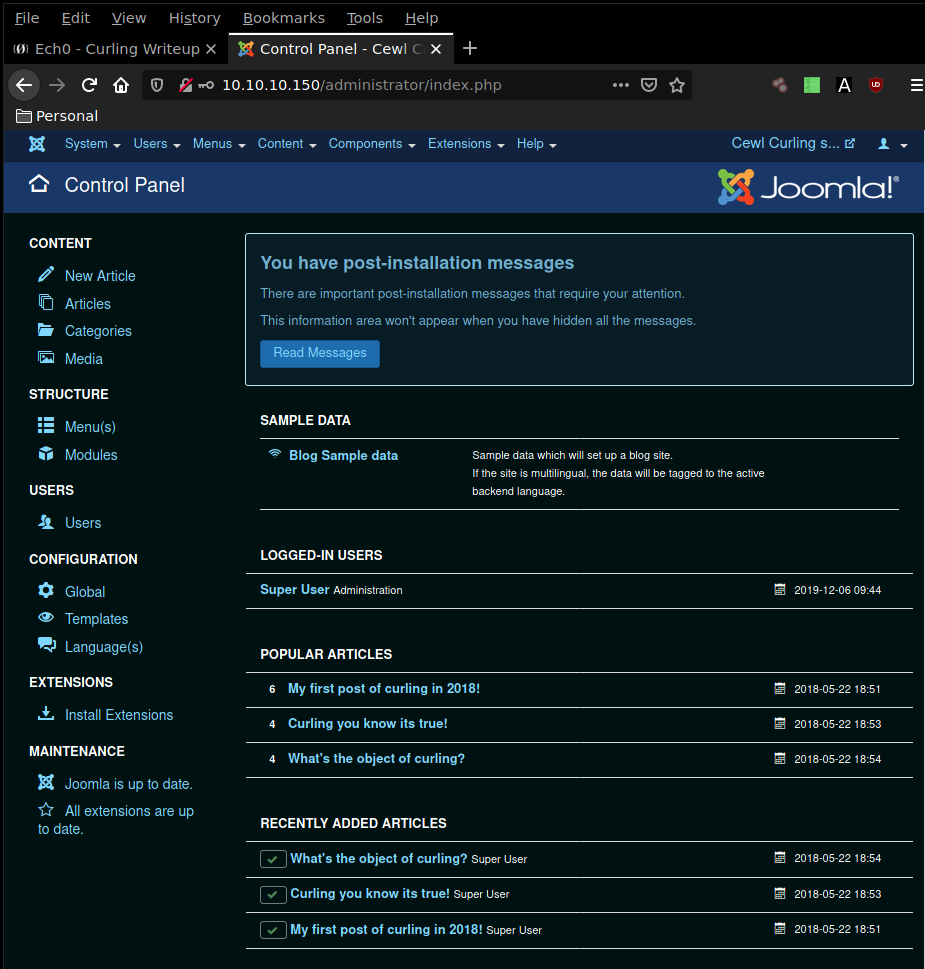Open the Blog Sample data link
925x969 pixels.
(x=344, y=455)
